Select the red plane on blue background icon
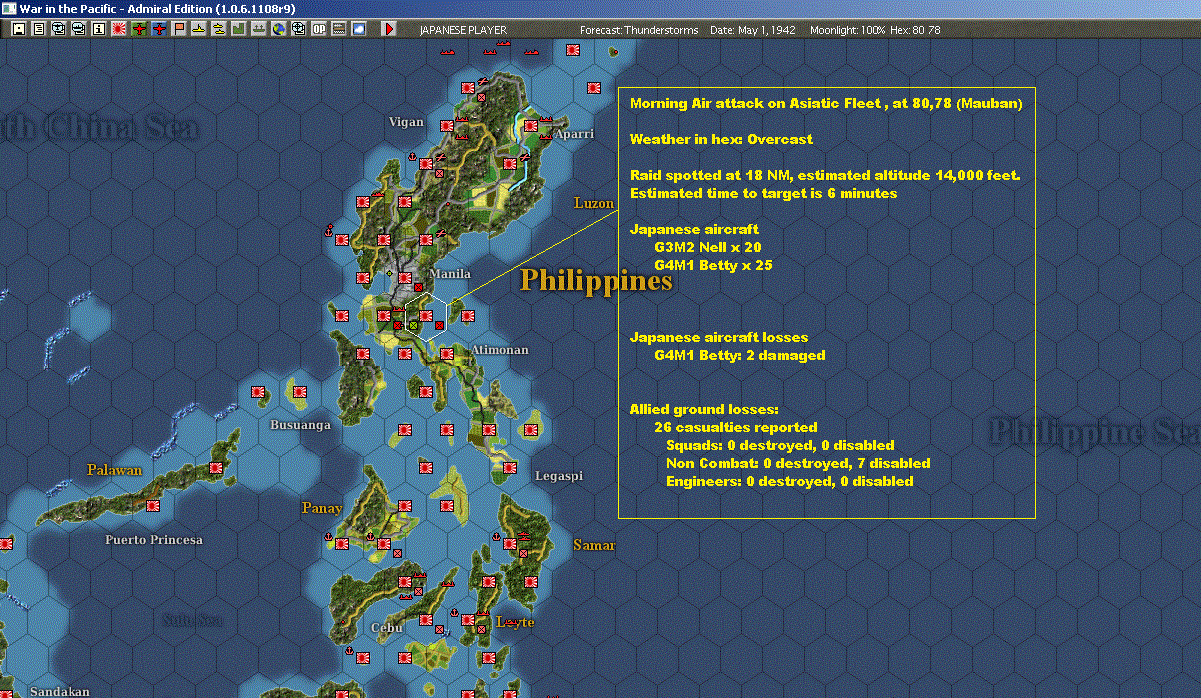 158,29
